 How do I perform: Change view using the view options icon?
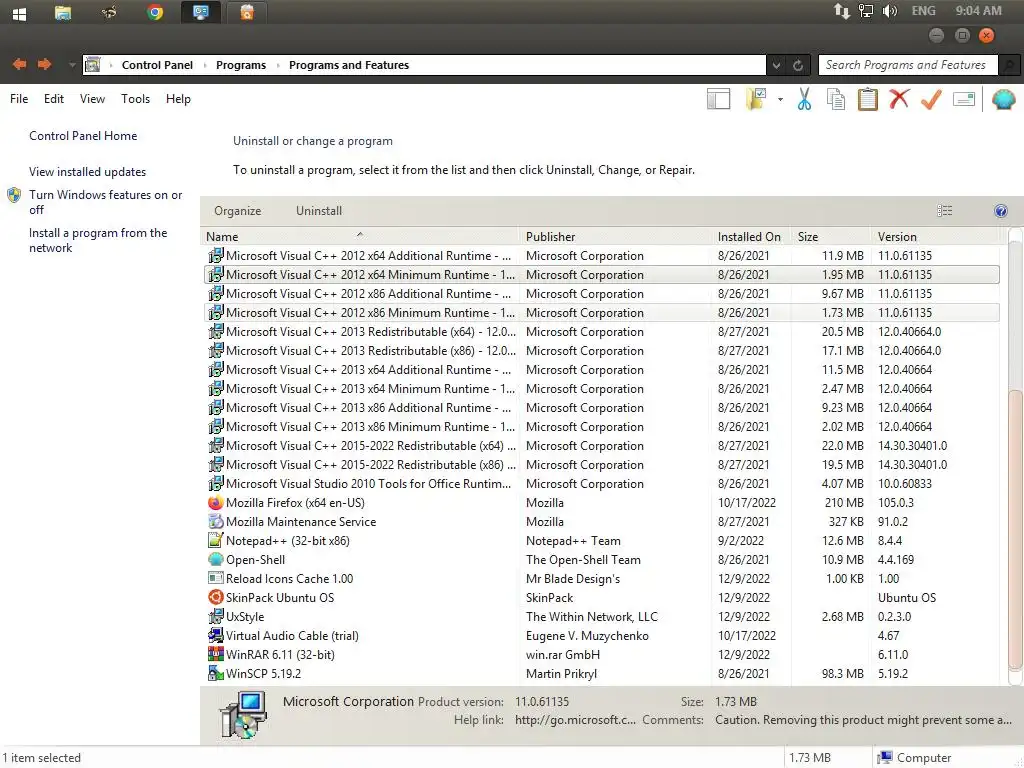click(x=944, y=211)
